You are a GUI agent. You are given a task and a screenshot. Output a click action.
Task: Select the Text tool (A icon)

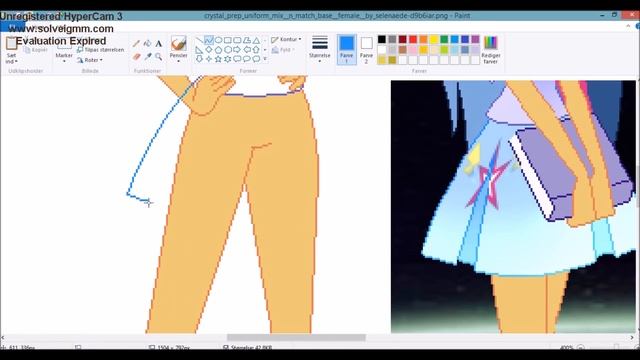pyautogui.click(x=159, y=43)
